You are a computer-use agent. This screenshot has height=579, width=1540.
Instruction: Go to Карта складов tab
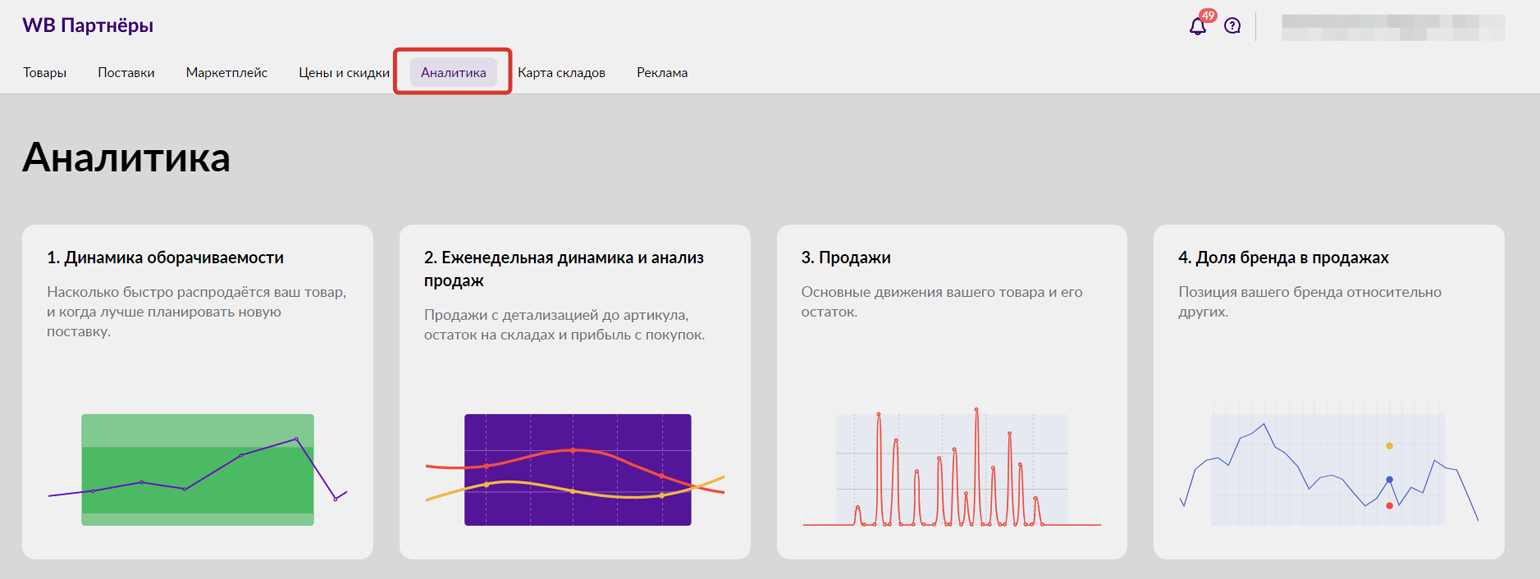561,73
